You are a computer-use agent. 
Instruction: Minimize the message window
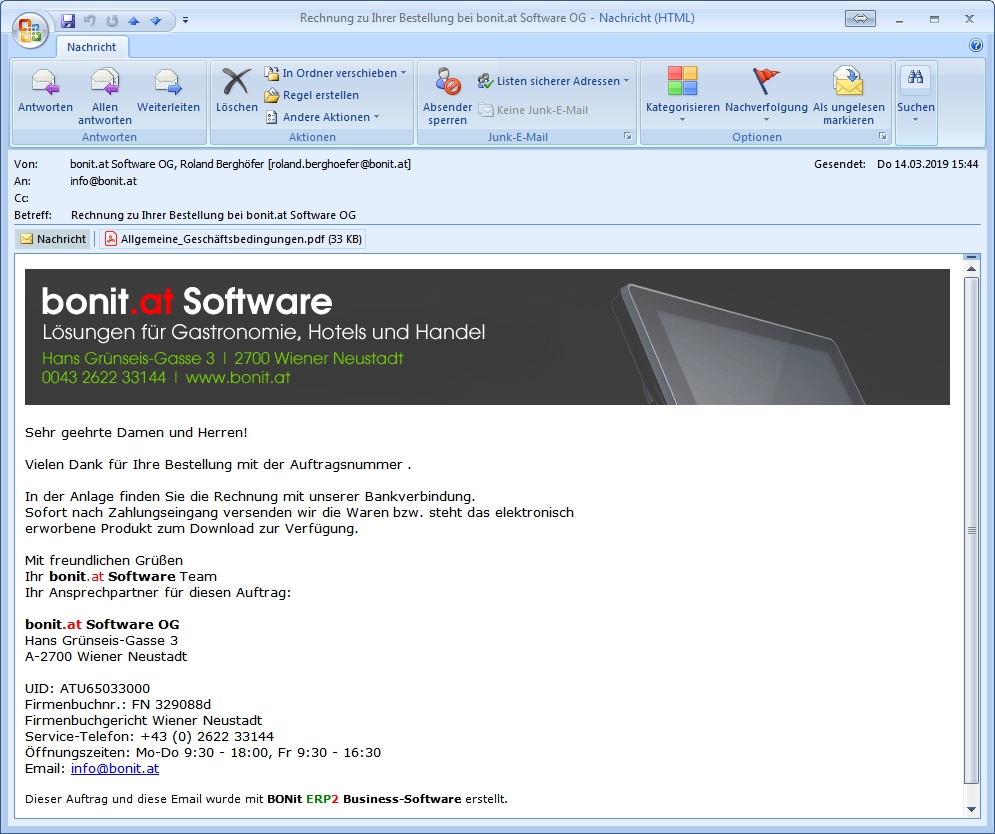pyautogui.click(x=899, y=20)
